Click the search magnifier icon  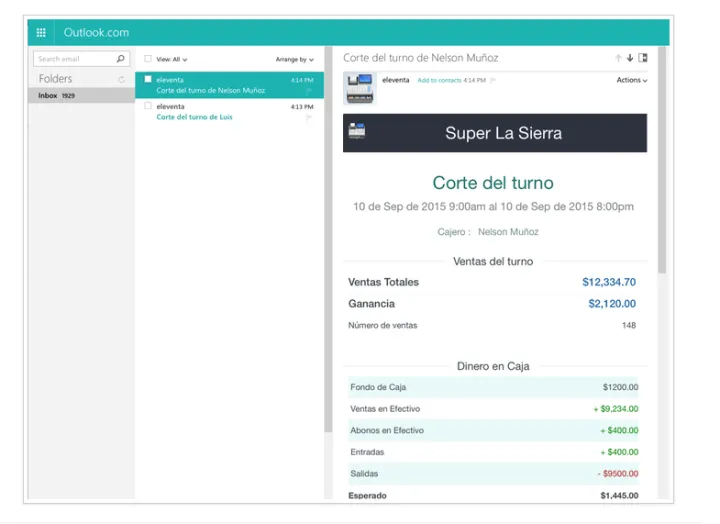pyautogui.click(x=121, y=59)
